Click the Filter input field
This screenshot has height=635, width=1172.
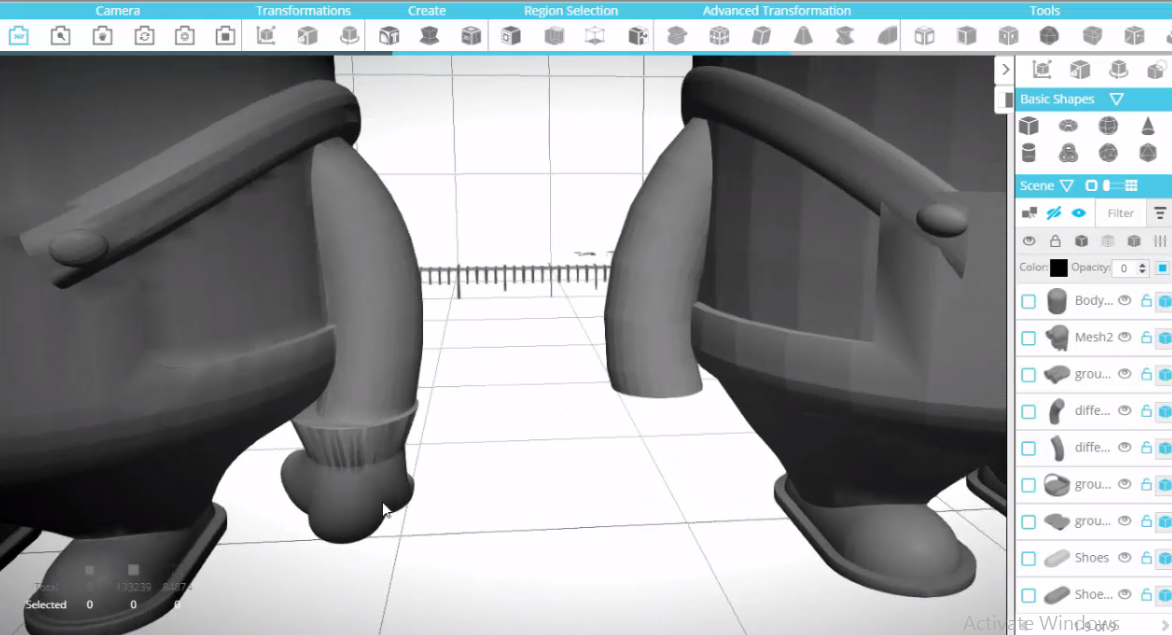[x=1120, y=213]
